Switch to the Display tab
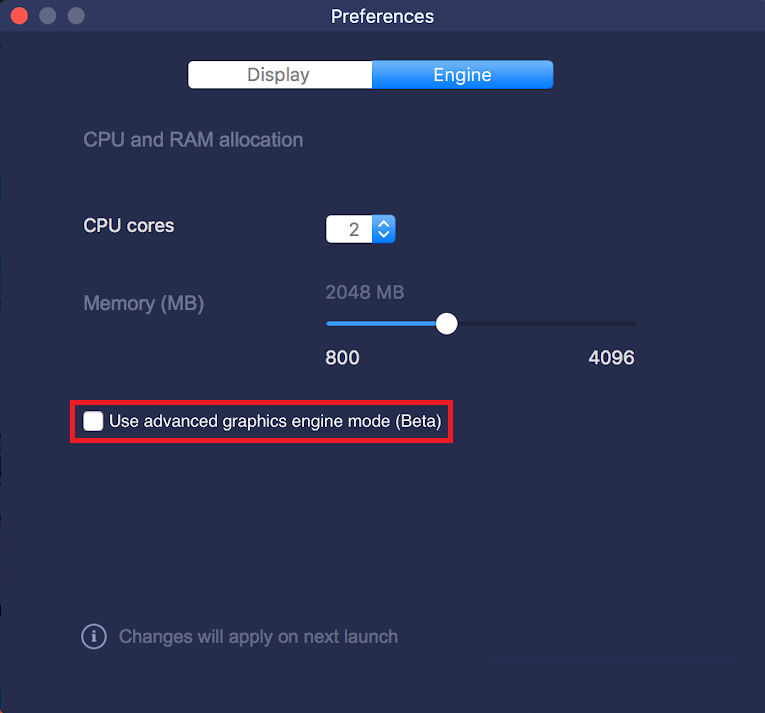 coord(280,75)
